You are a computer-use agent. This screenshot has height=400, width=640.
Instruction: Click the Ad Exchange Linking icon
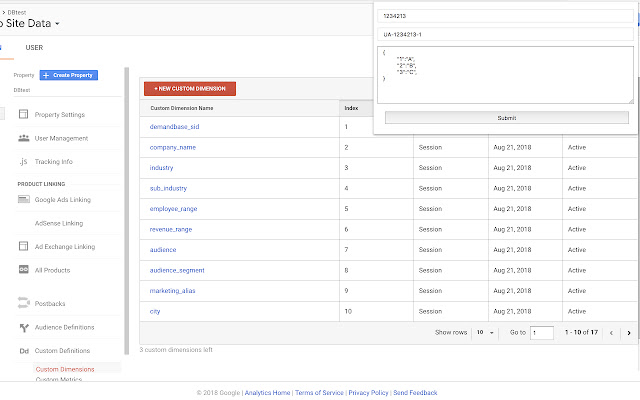click(24, 246)
